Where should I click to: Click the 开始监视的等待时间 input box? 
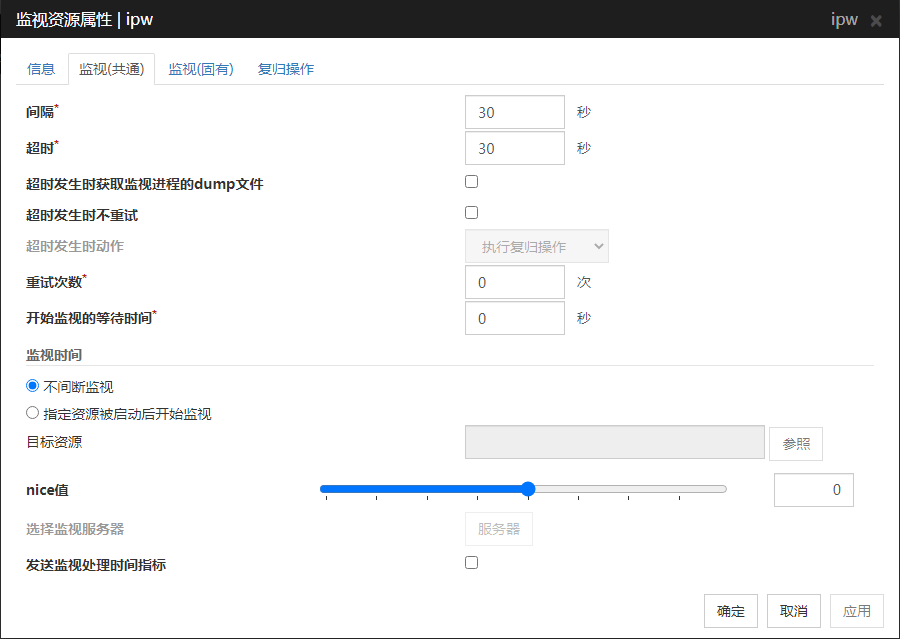click(515, 318)
